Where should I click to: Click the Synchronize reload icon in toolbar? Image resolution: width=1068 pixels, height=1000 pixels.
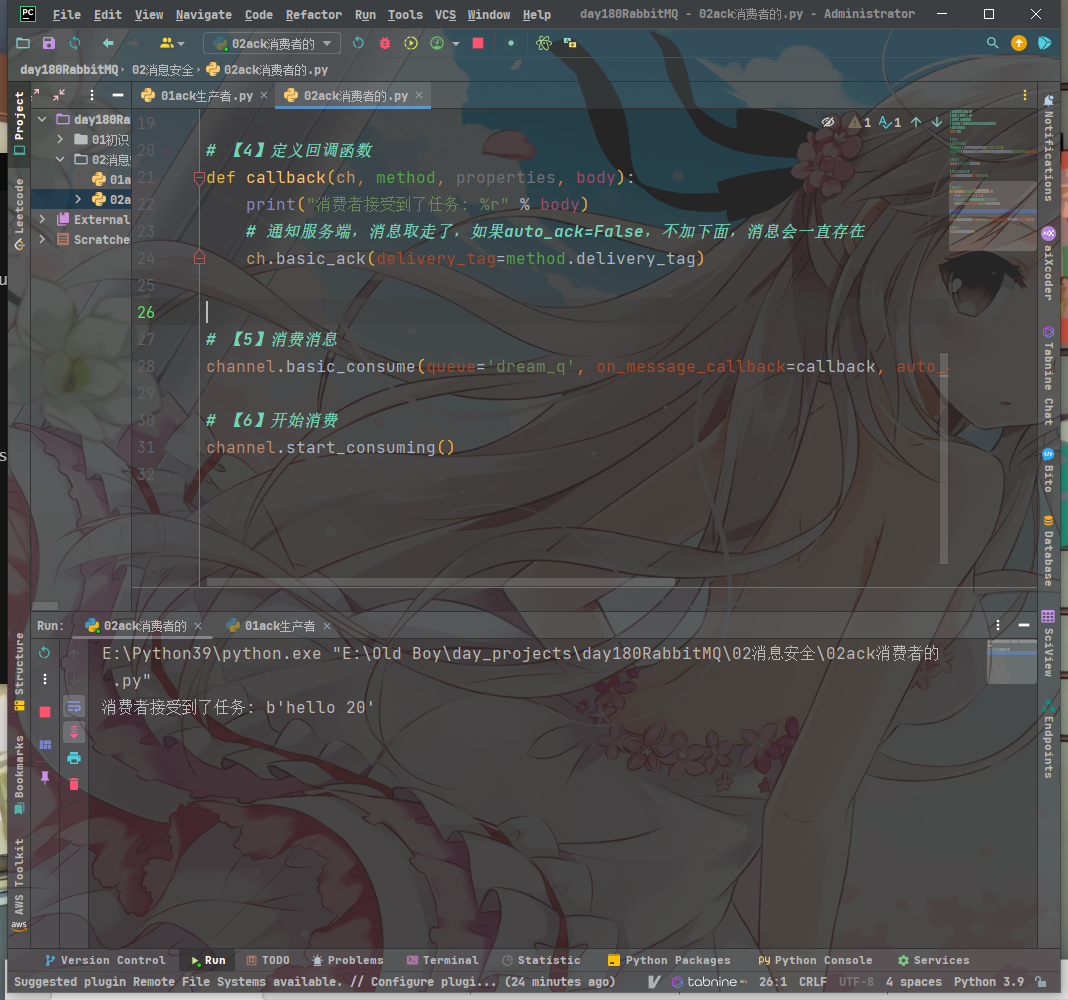(75, 44)
